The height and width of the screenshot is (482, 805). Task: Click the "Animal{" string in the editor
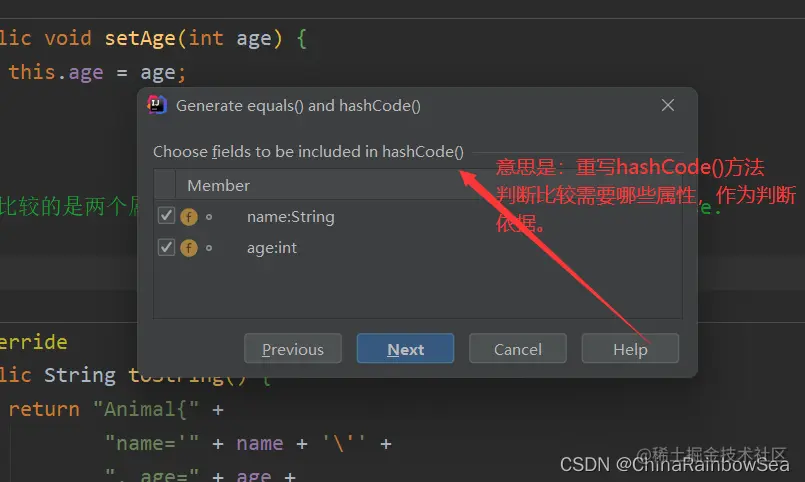pos(146,409)
